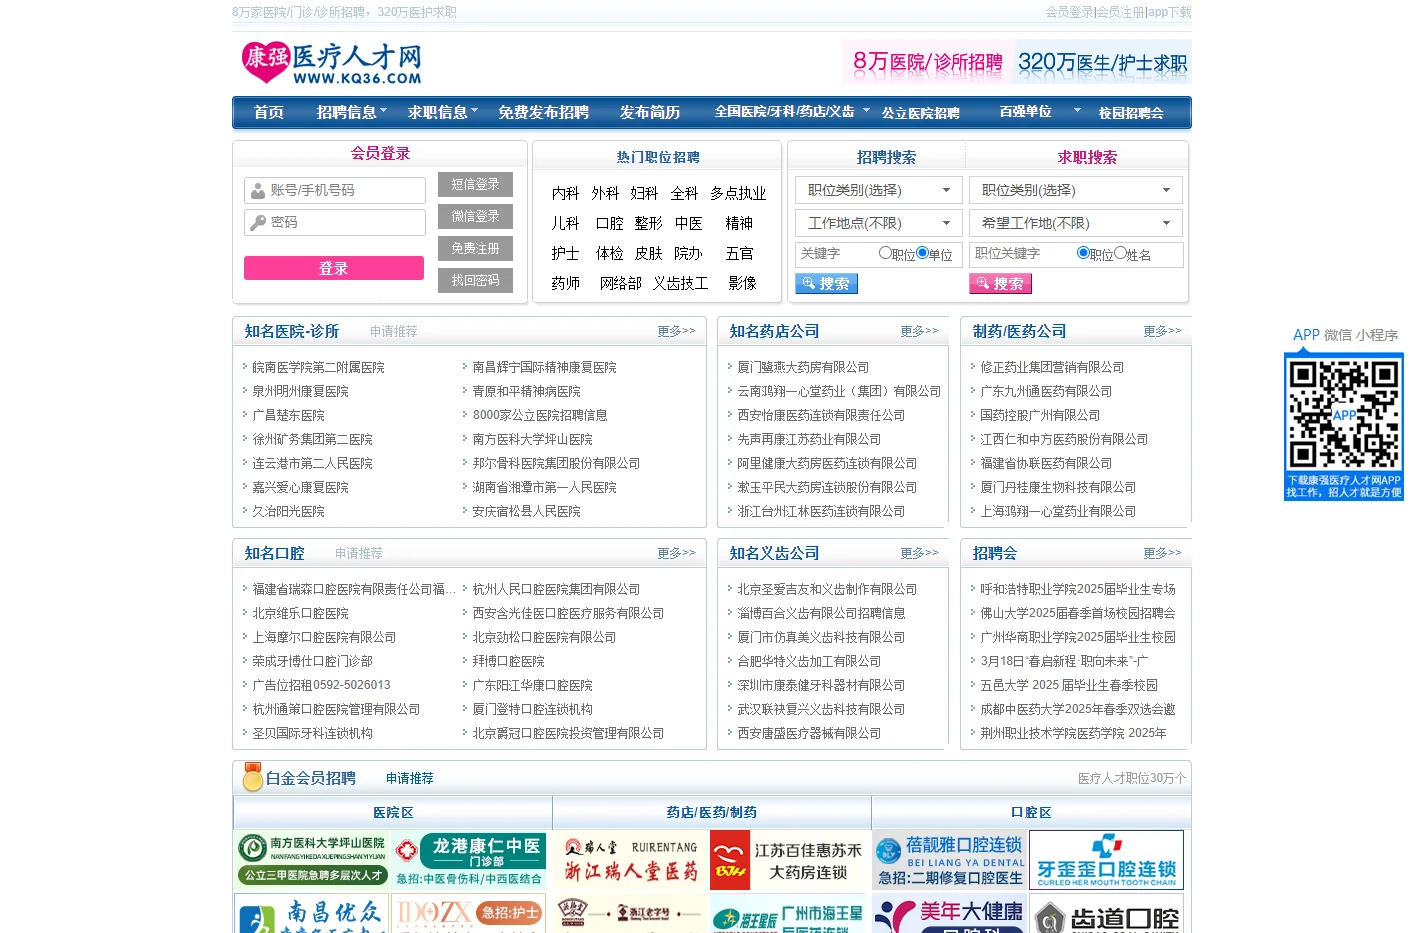Click 南昌优众 ad banner
The height and width of the screenshot is (933, 1424).
point(312,914)
